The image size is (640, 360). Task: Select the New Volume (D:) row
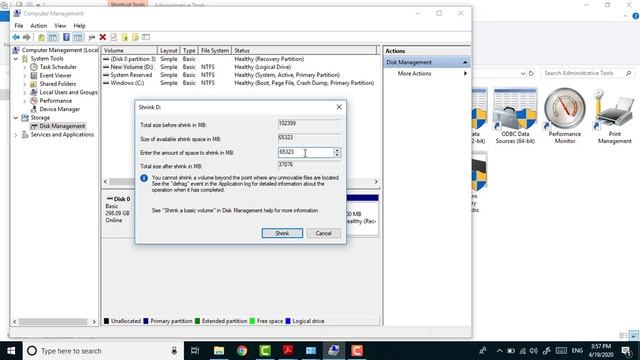click(239, 67)
